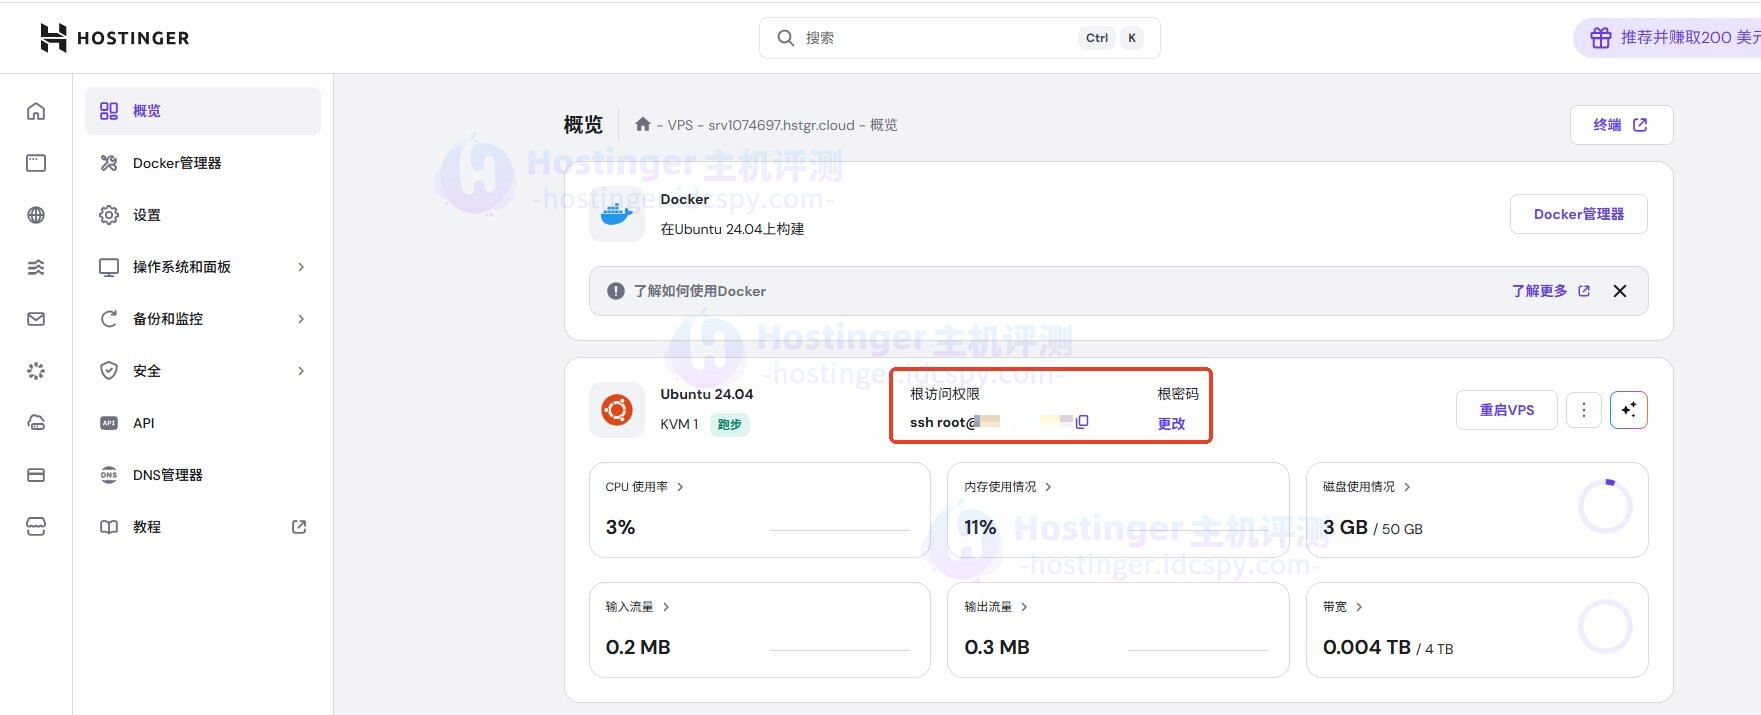Open the home icon in the left rail
Image resolution: width=1761 pixels, height=715 pixels.
(36, 111)
